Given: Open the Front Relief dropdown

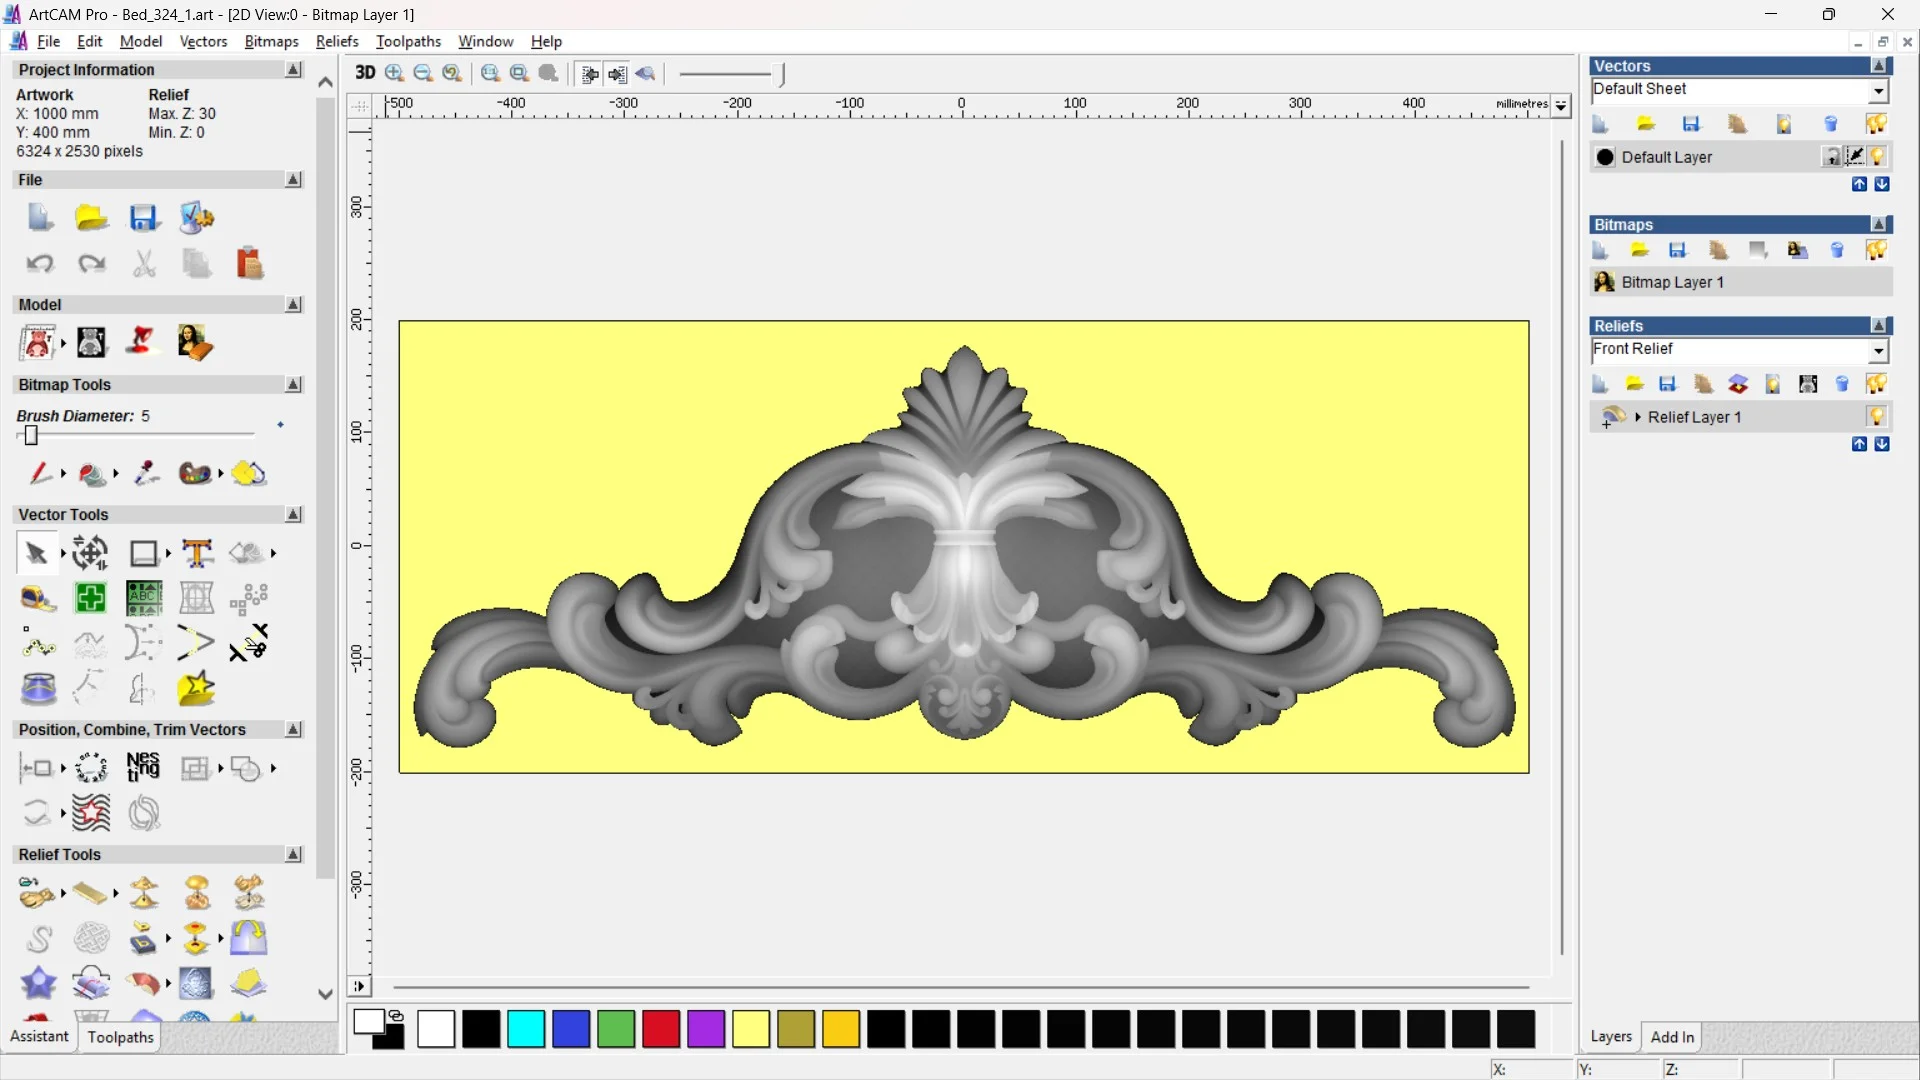Looking at the screenshot, I should (x=1878, y=350).
